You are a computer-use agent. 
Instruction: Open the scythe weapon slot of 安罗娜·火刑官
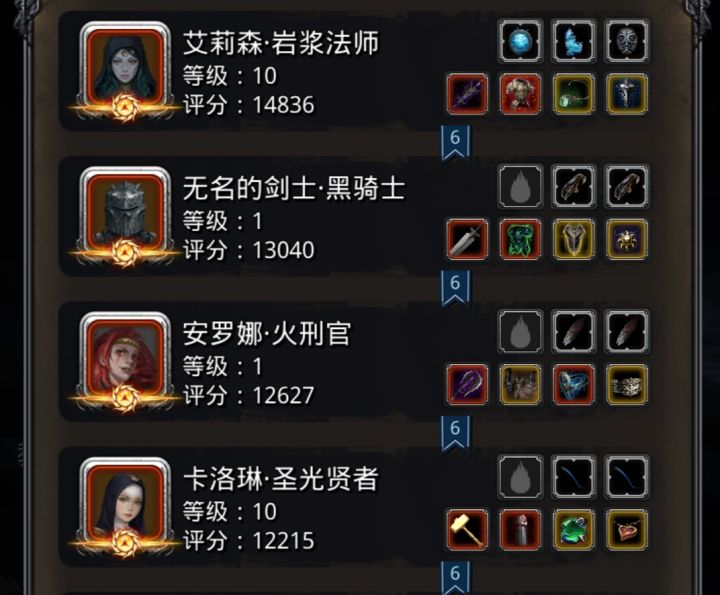(467, 384)
